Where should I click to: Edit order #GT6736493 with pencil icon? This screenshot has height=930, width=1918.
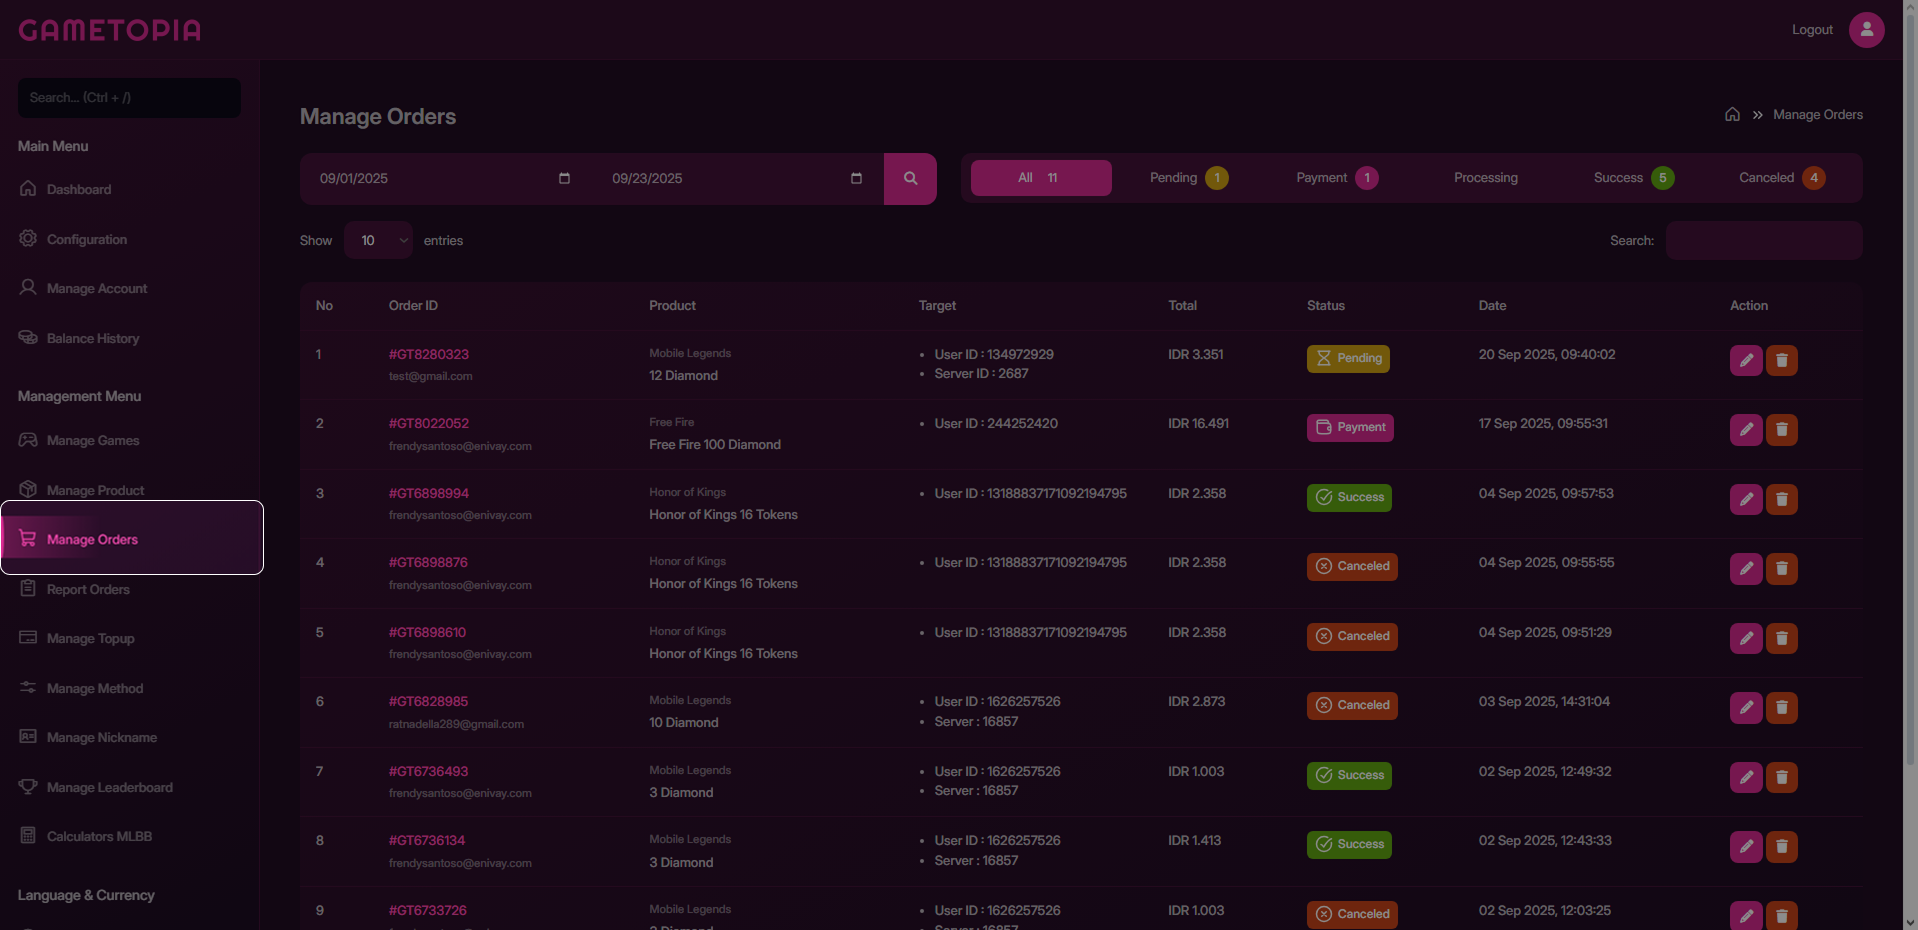1746,777
